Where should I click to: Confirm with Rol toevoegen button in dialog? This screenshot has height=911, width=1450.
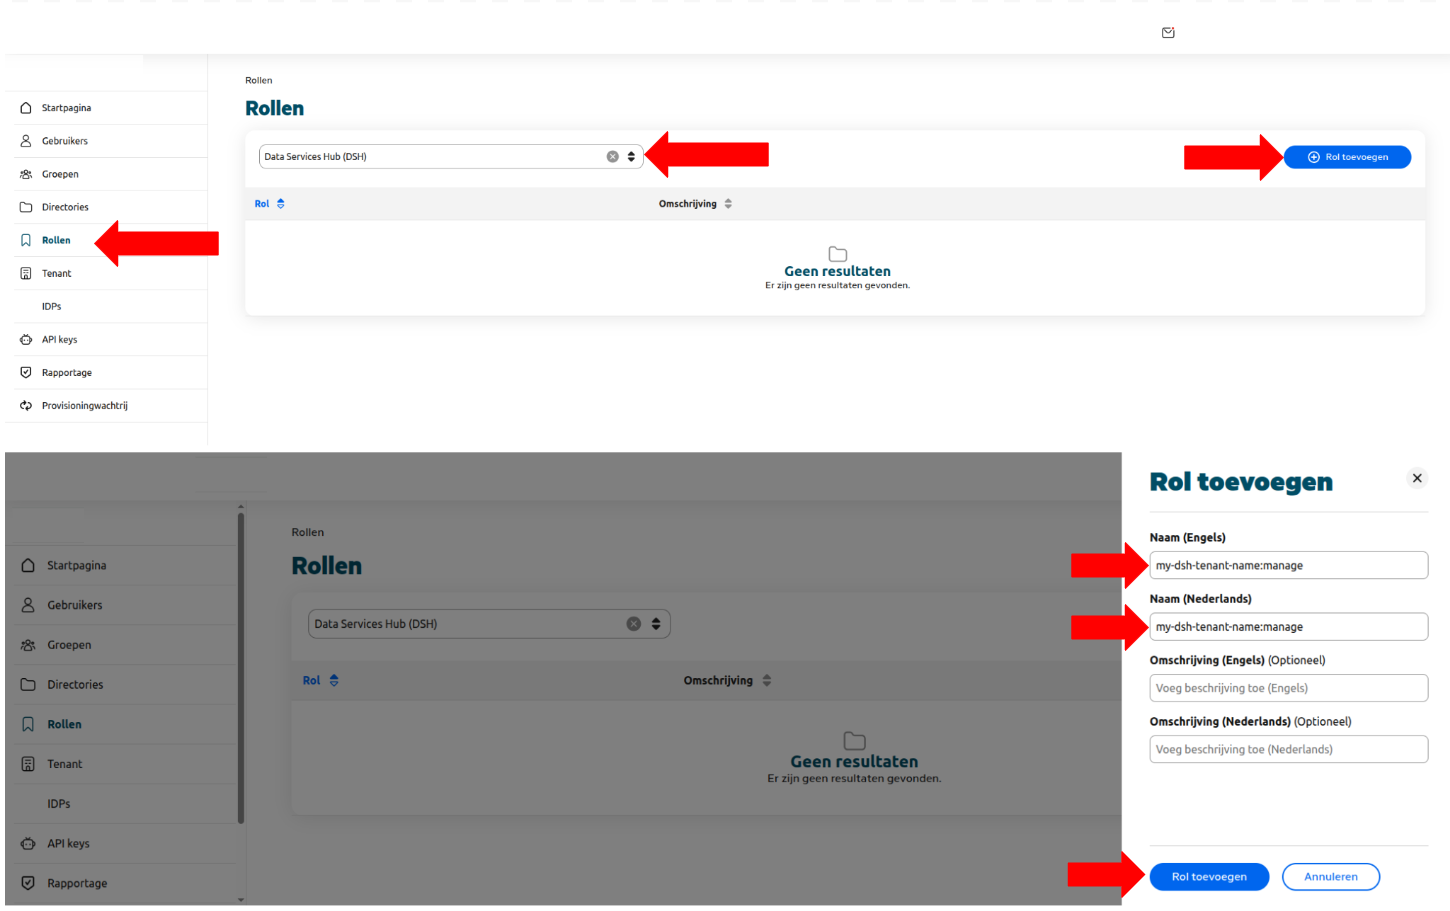click(1209, 877)
